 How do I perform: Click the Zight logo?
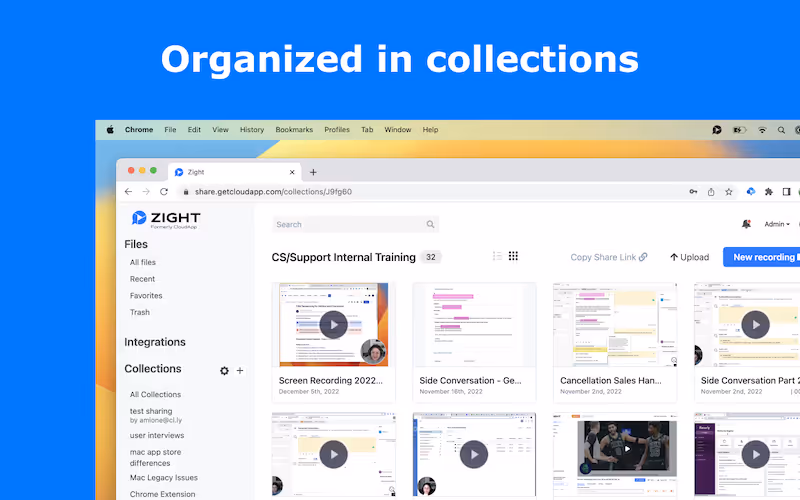point(166,219)
